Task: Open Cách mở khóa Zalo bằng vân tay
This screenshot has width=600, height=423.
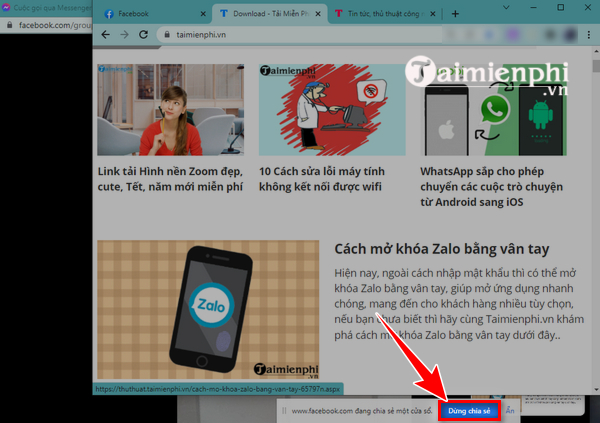Action: (442, 249)
